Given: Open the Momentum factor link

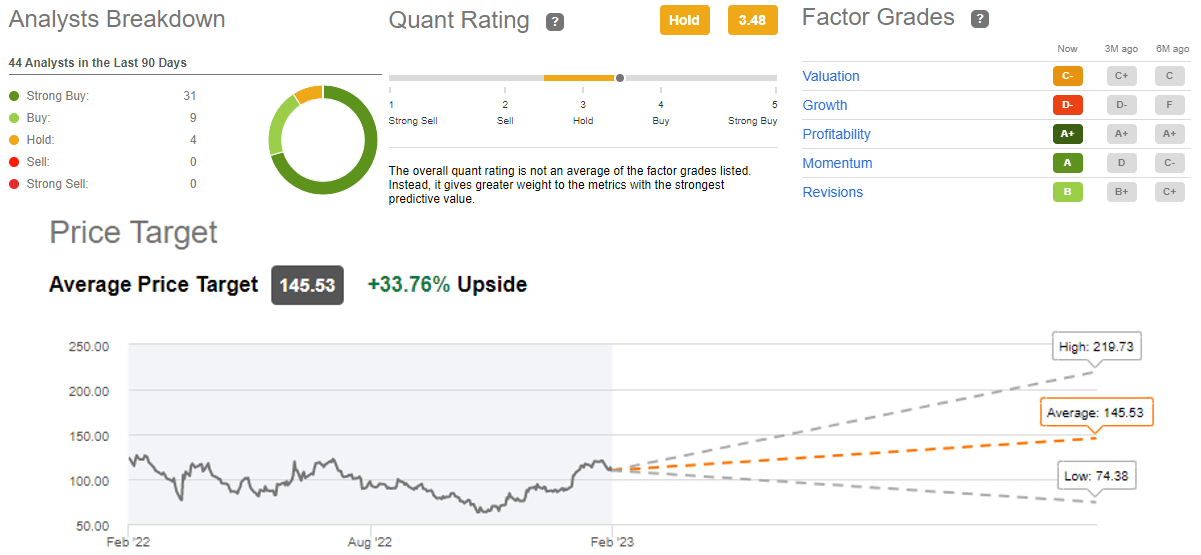Looking at the screenshot, I should [x=837, y=163].
